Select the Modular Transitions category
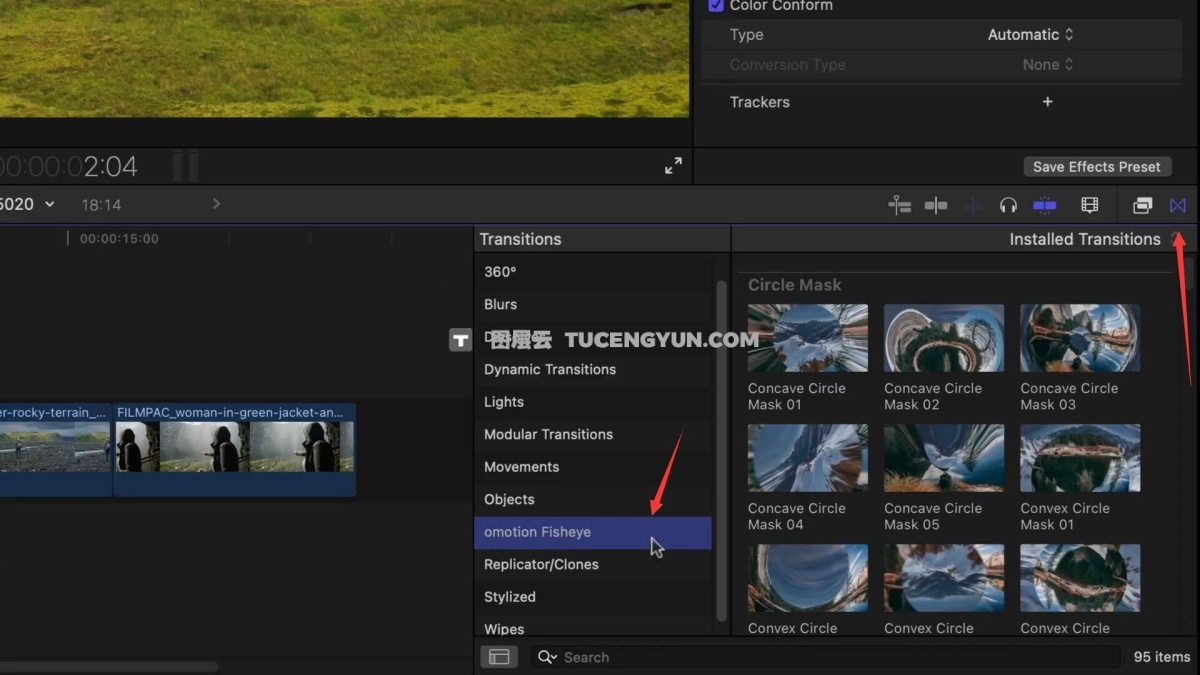The width and height of the screenshot is (1200, 675). (593, 434)
